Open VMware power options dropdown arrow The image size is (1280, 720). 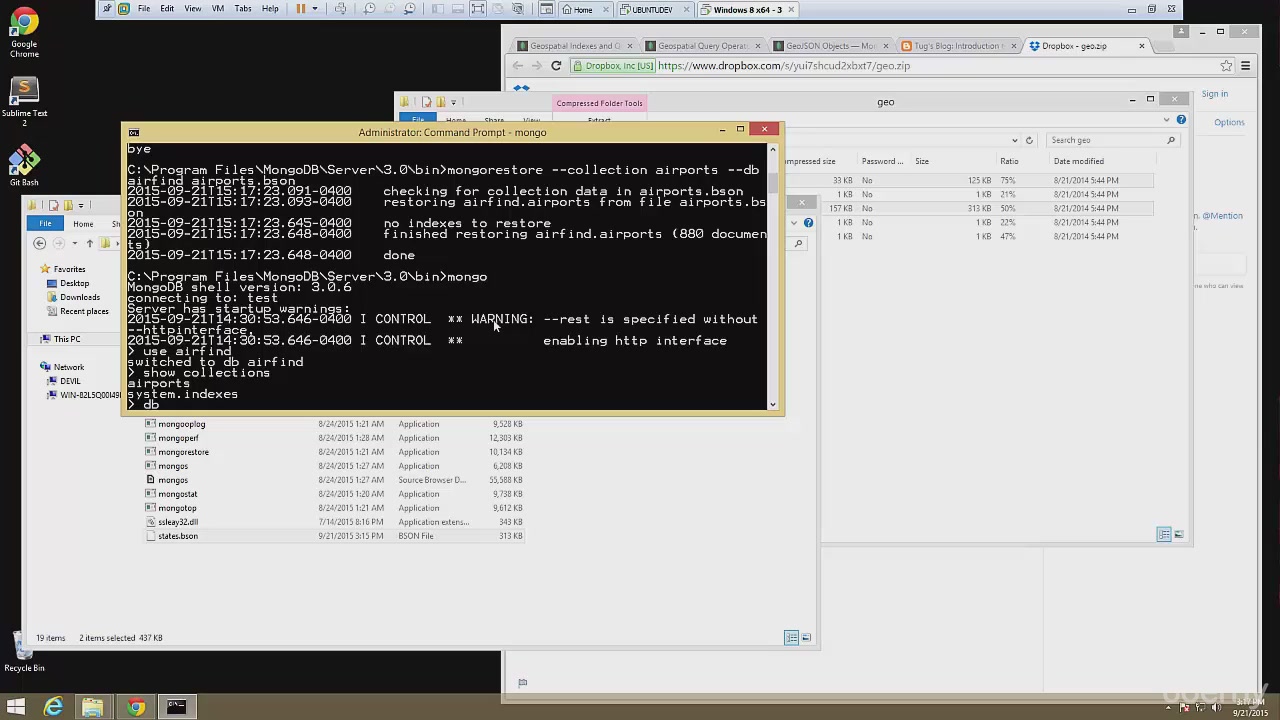coord(314,9)
